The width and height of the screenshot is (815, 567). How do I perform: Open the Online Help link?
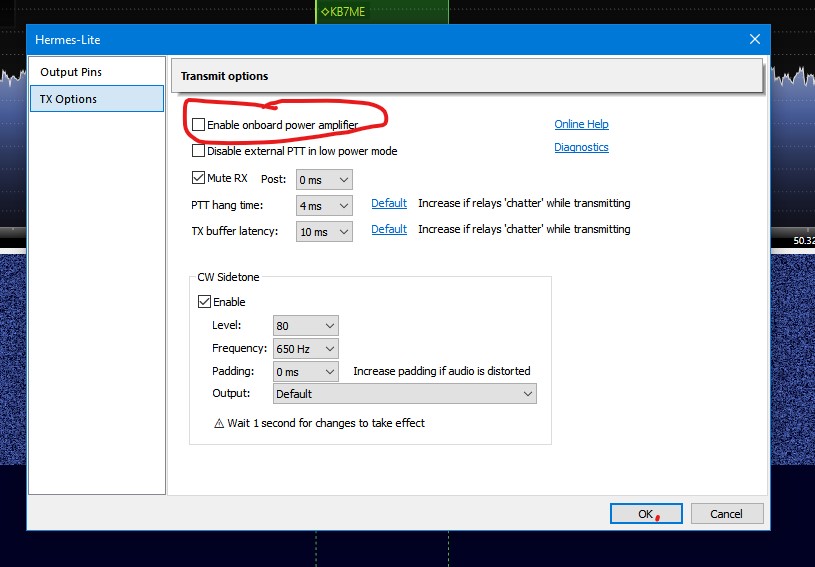pos(581,125)
